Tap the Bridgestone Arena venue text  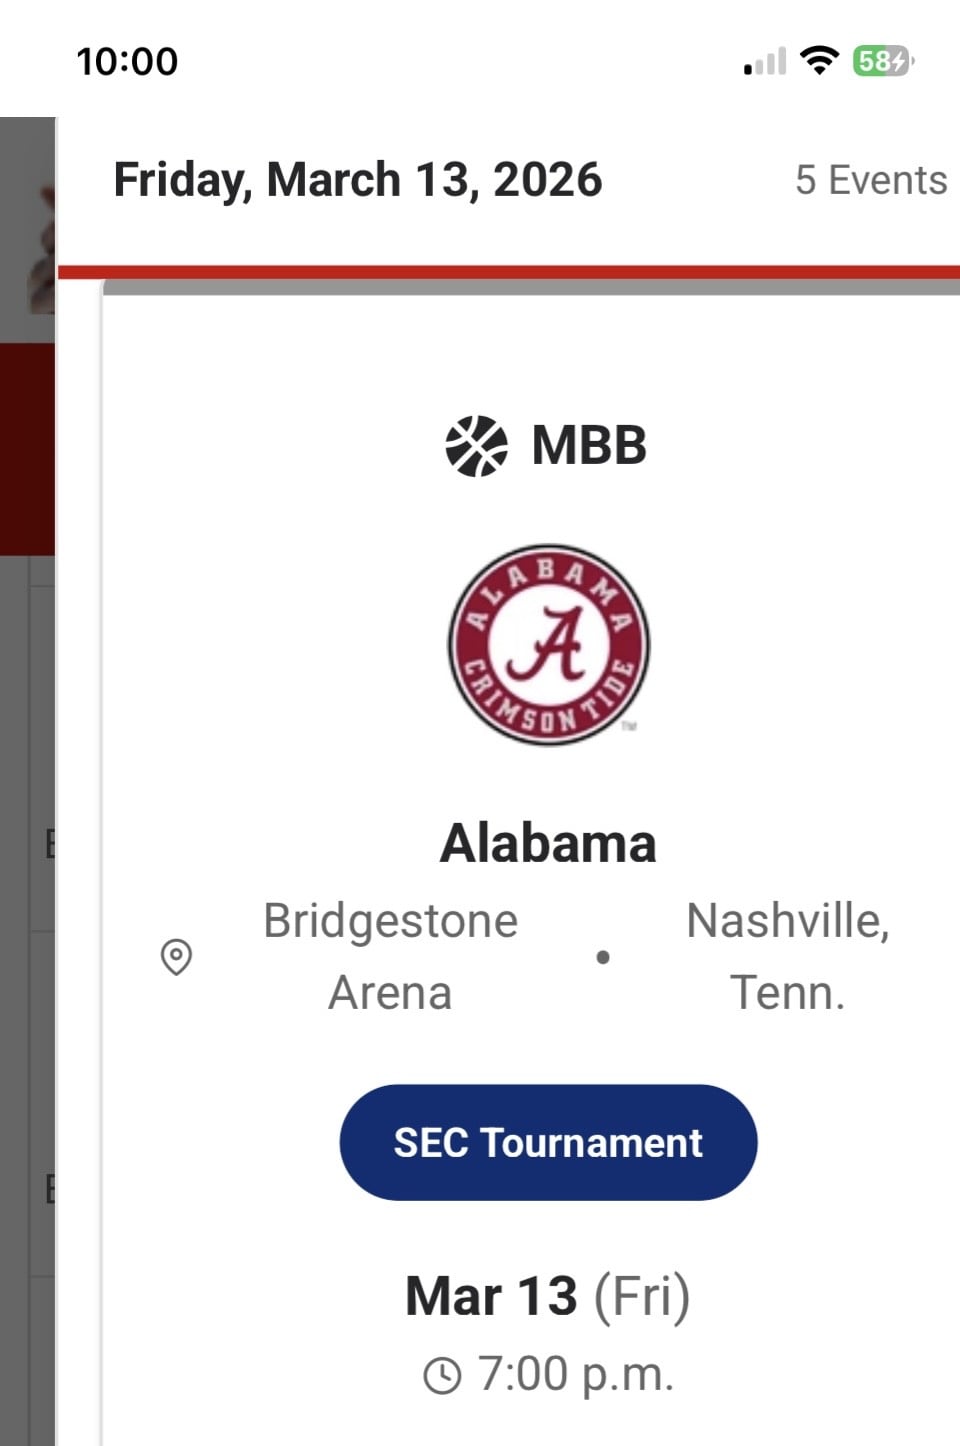tap(390, 956)
